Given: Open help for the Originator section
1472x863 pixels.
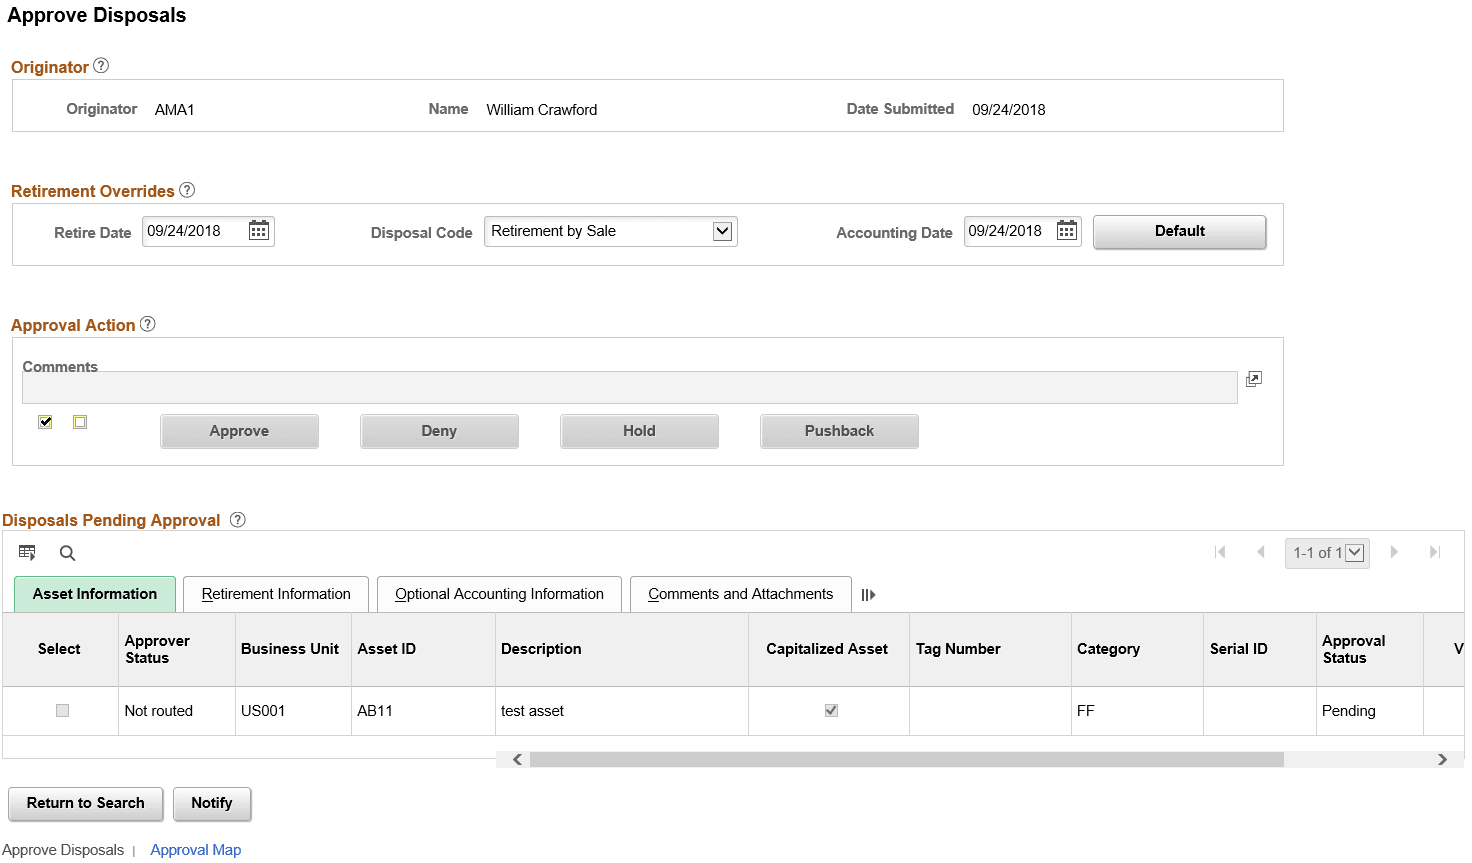Looking at the screenshot, I should tap(101, 66).
